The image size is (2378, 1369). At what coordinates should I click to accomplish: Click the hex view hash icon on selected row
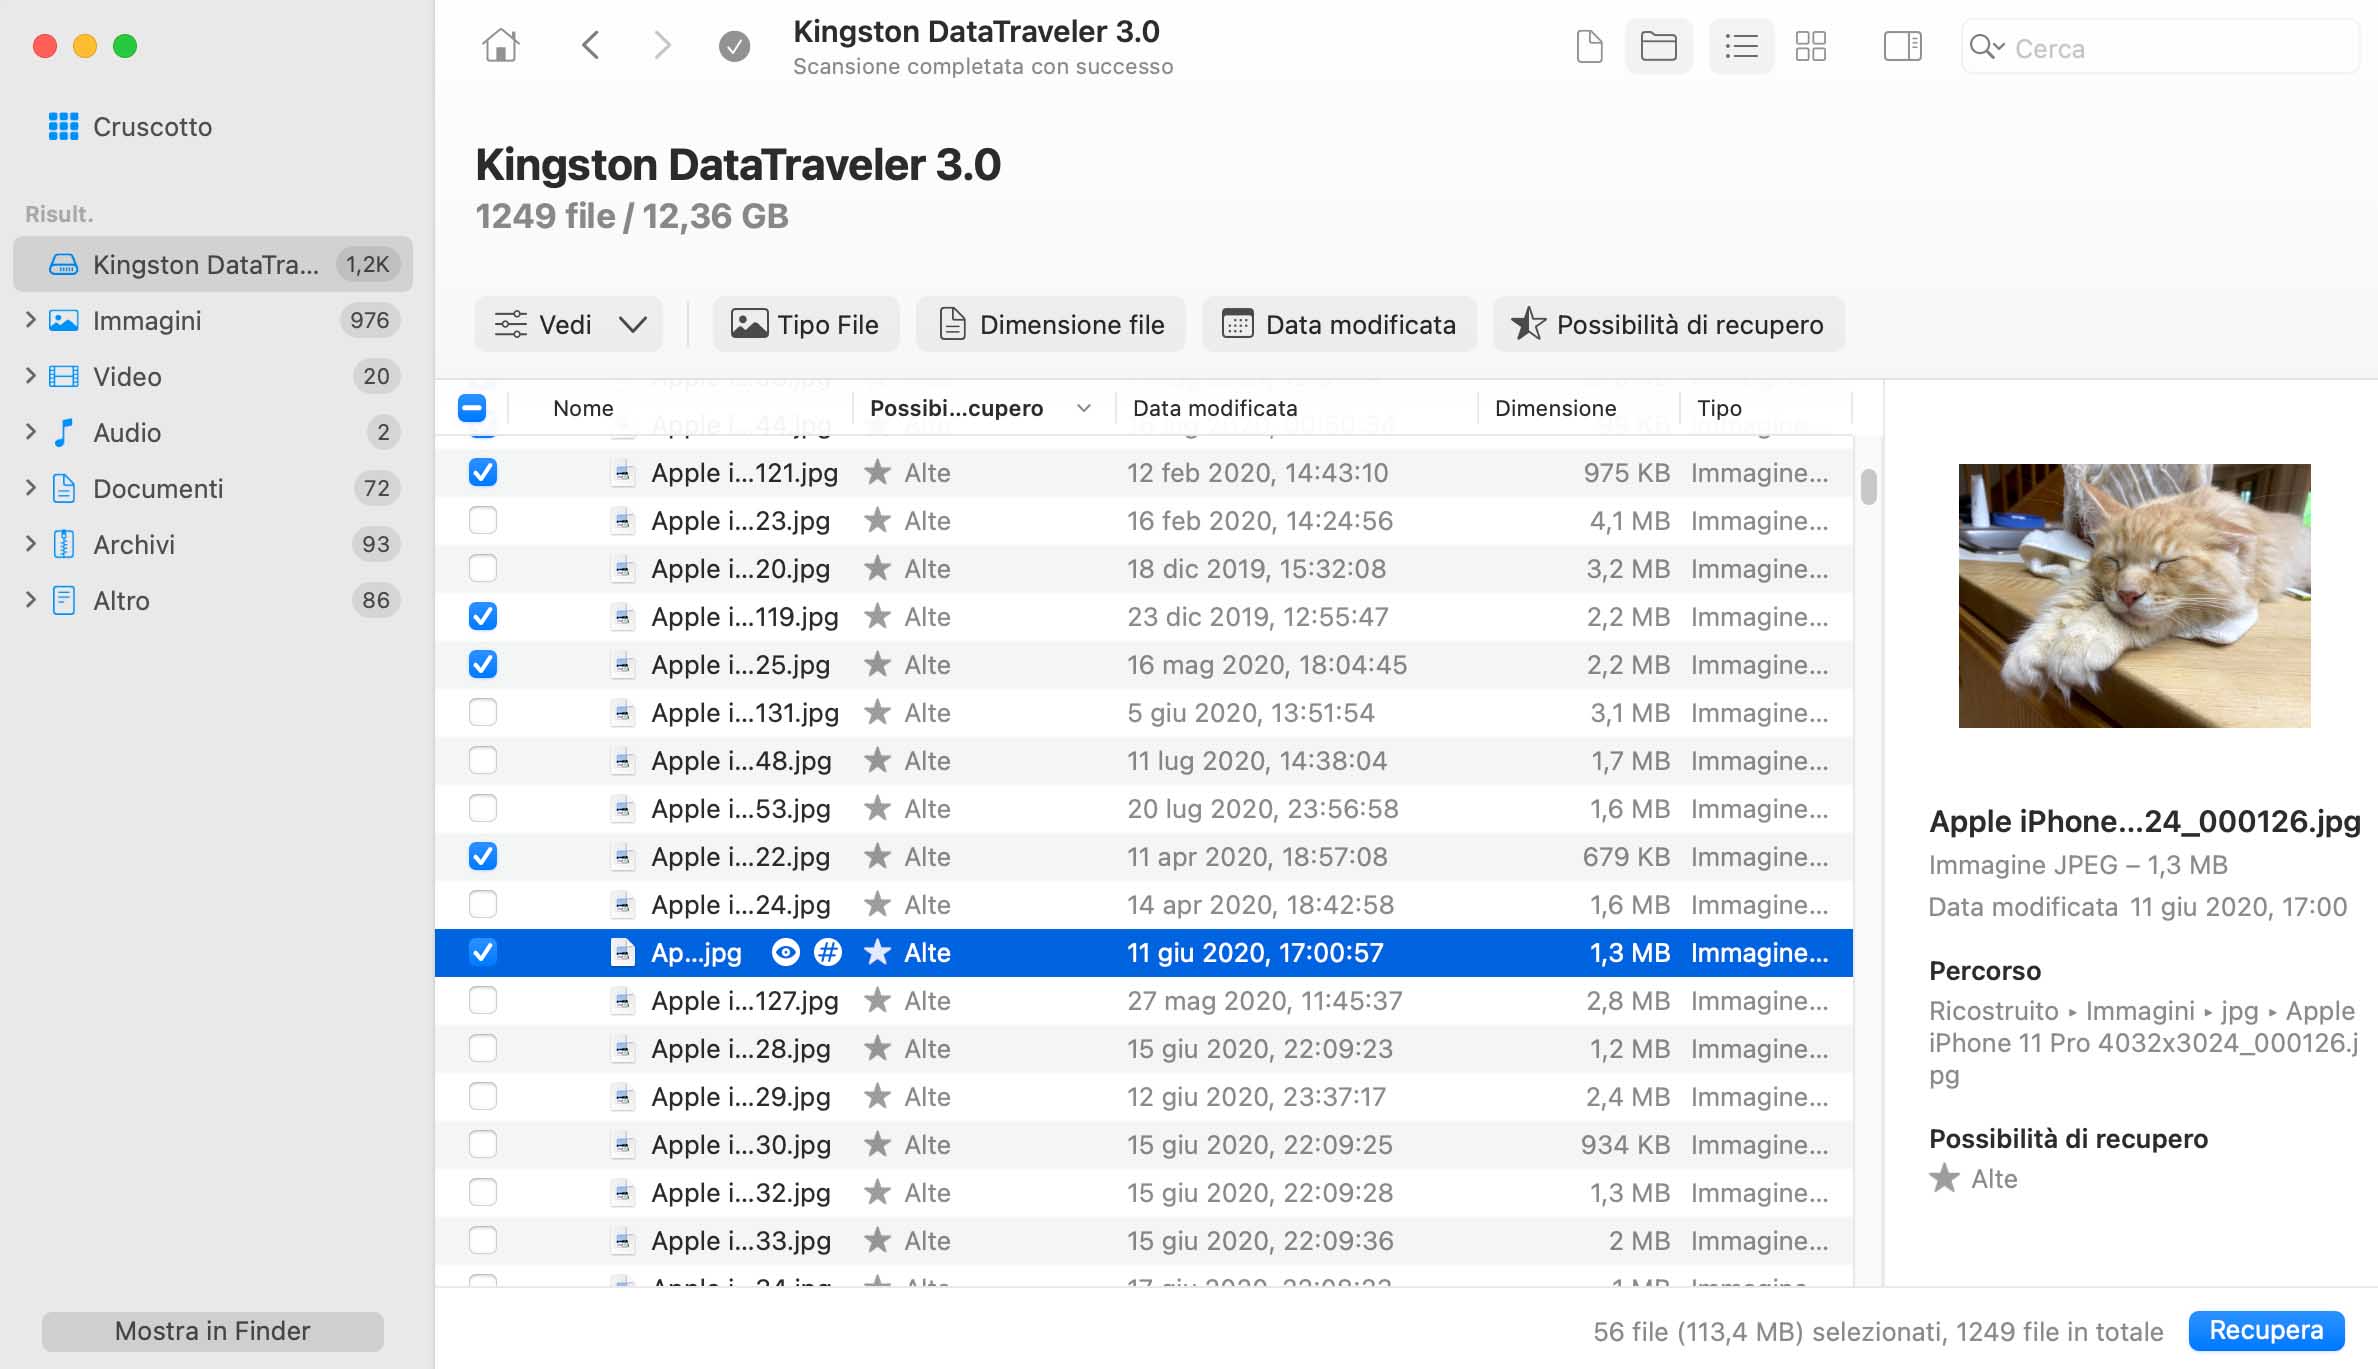point(828,952)
